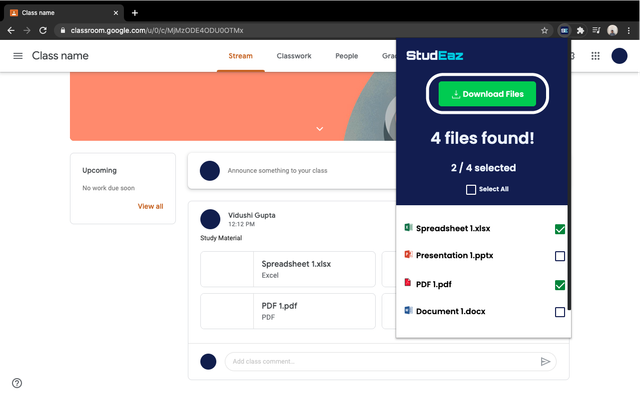Click the browser back arrow
Image resolution: width=640 pixels, height=400 pixels.
pos(11,31)
